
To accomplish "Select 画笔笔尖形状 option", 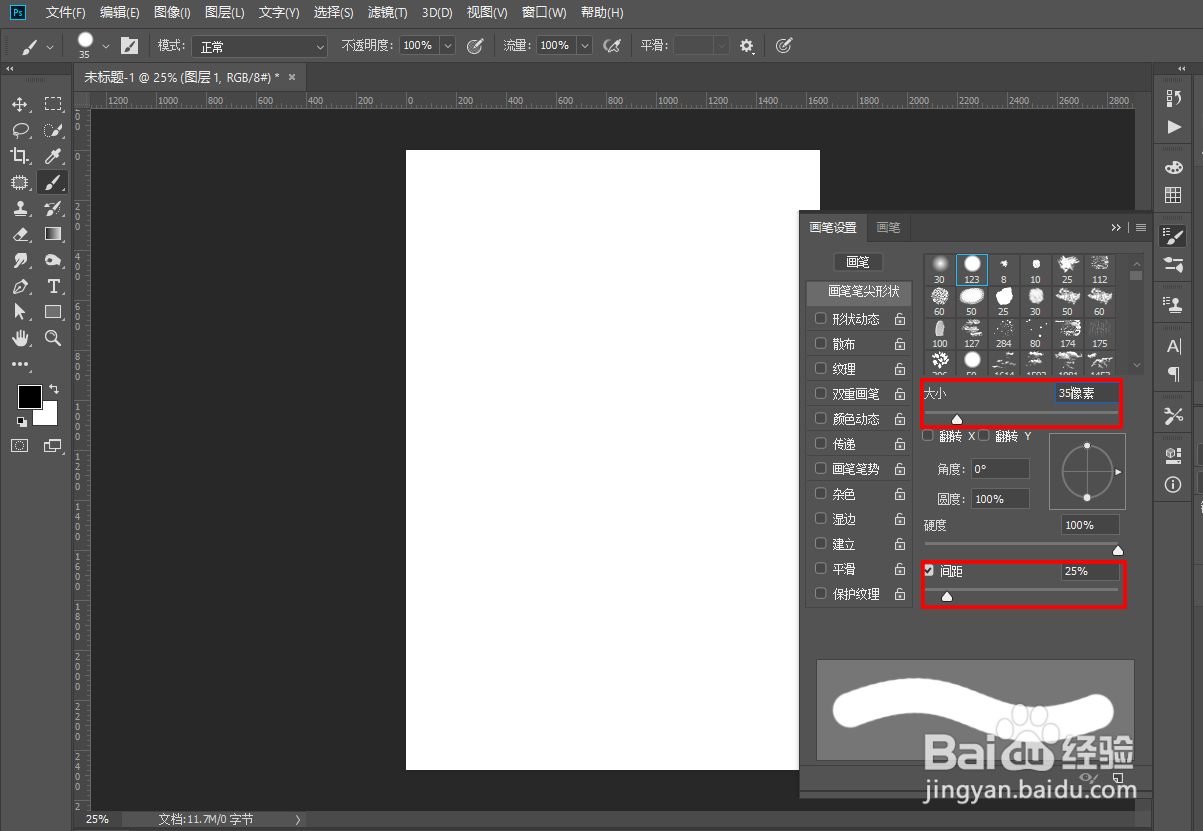I will (860, 292).
